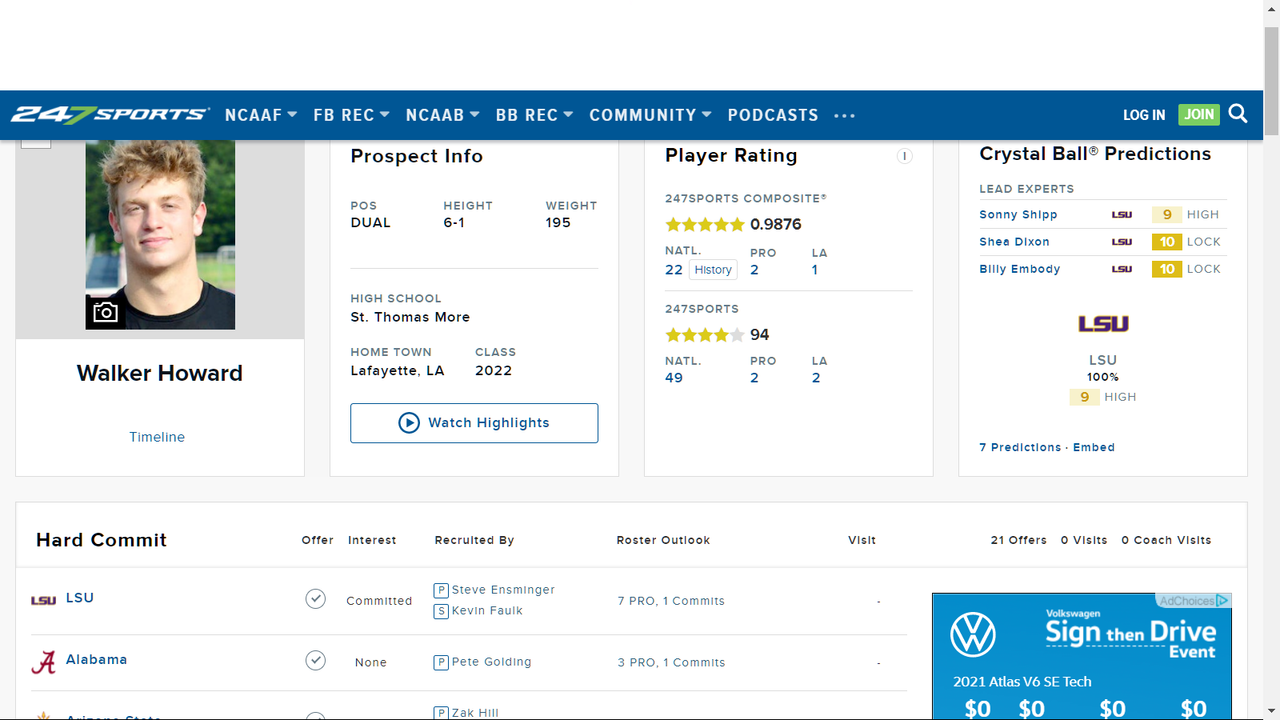The height and width of the screenshot is (720, 1280).
Task: Select the composite rating 0.9876
Action: coord(776,225)
